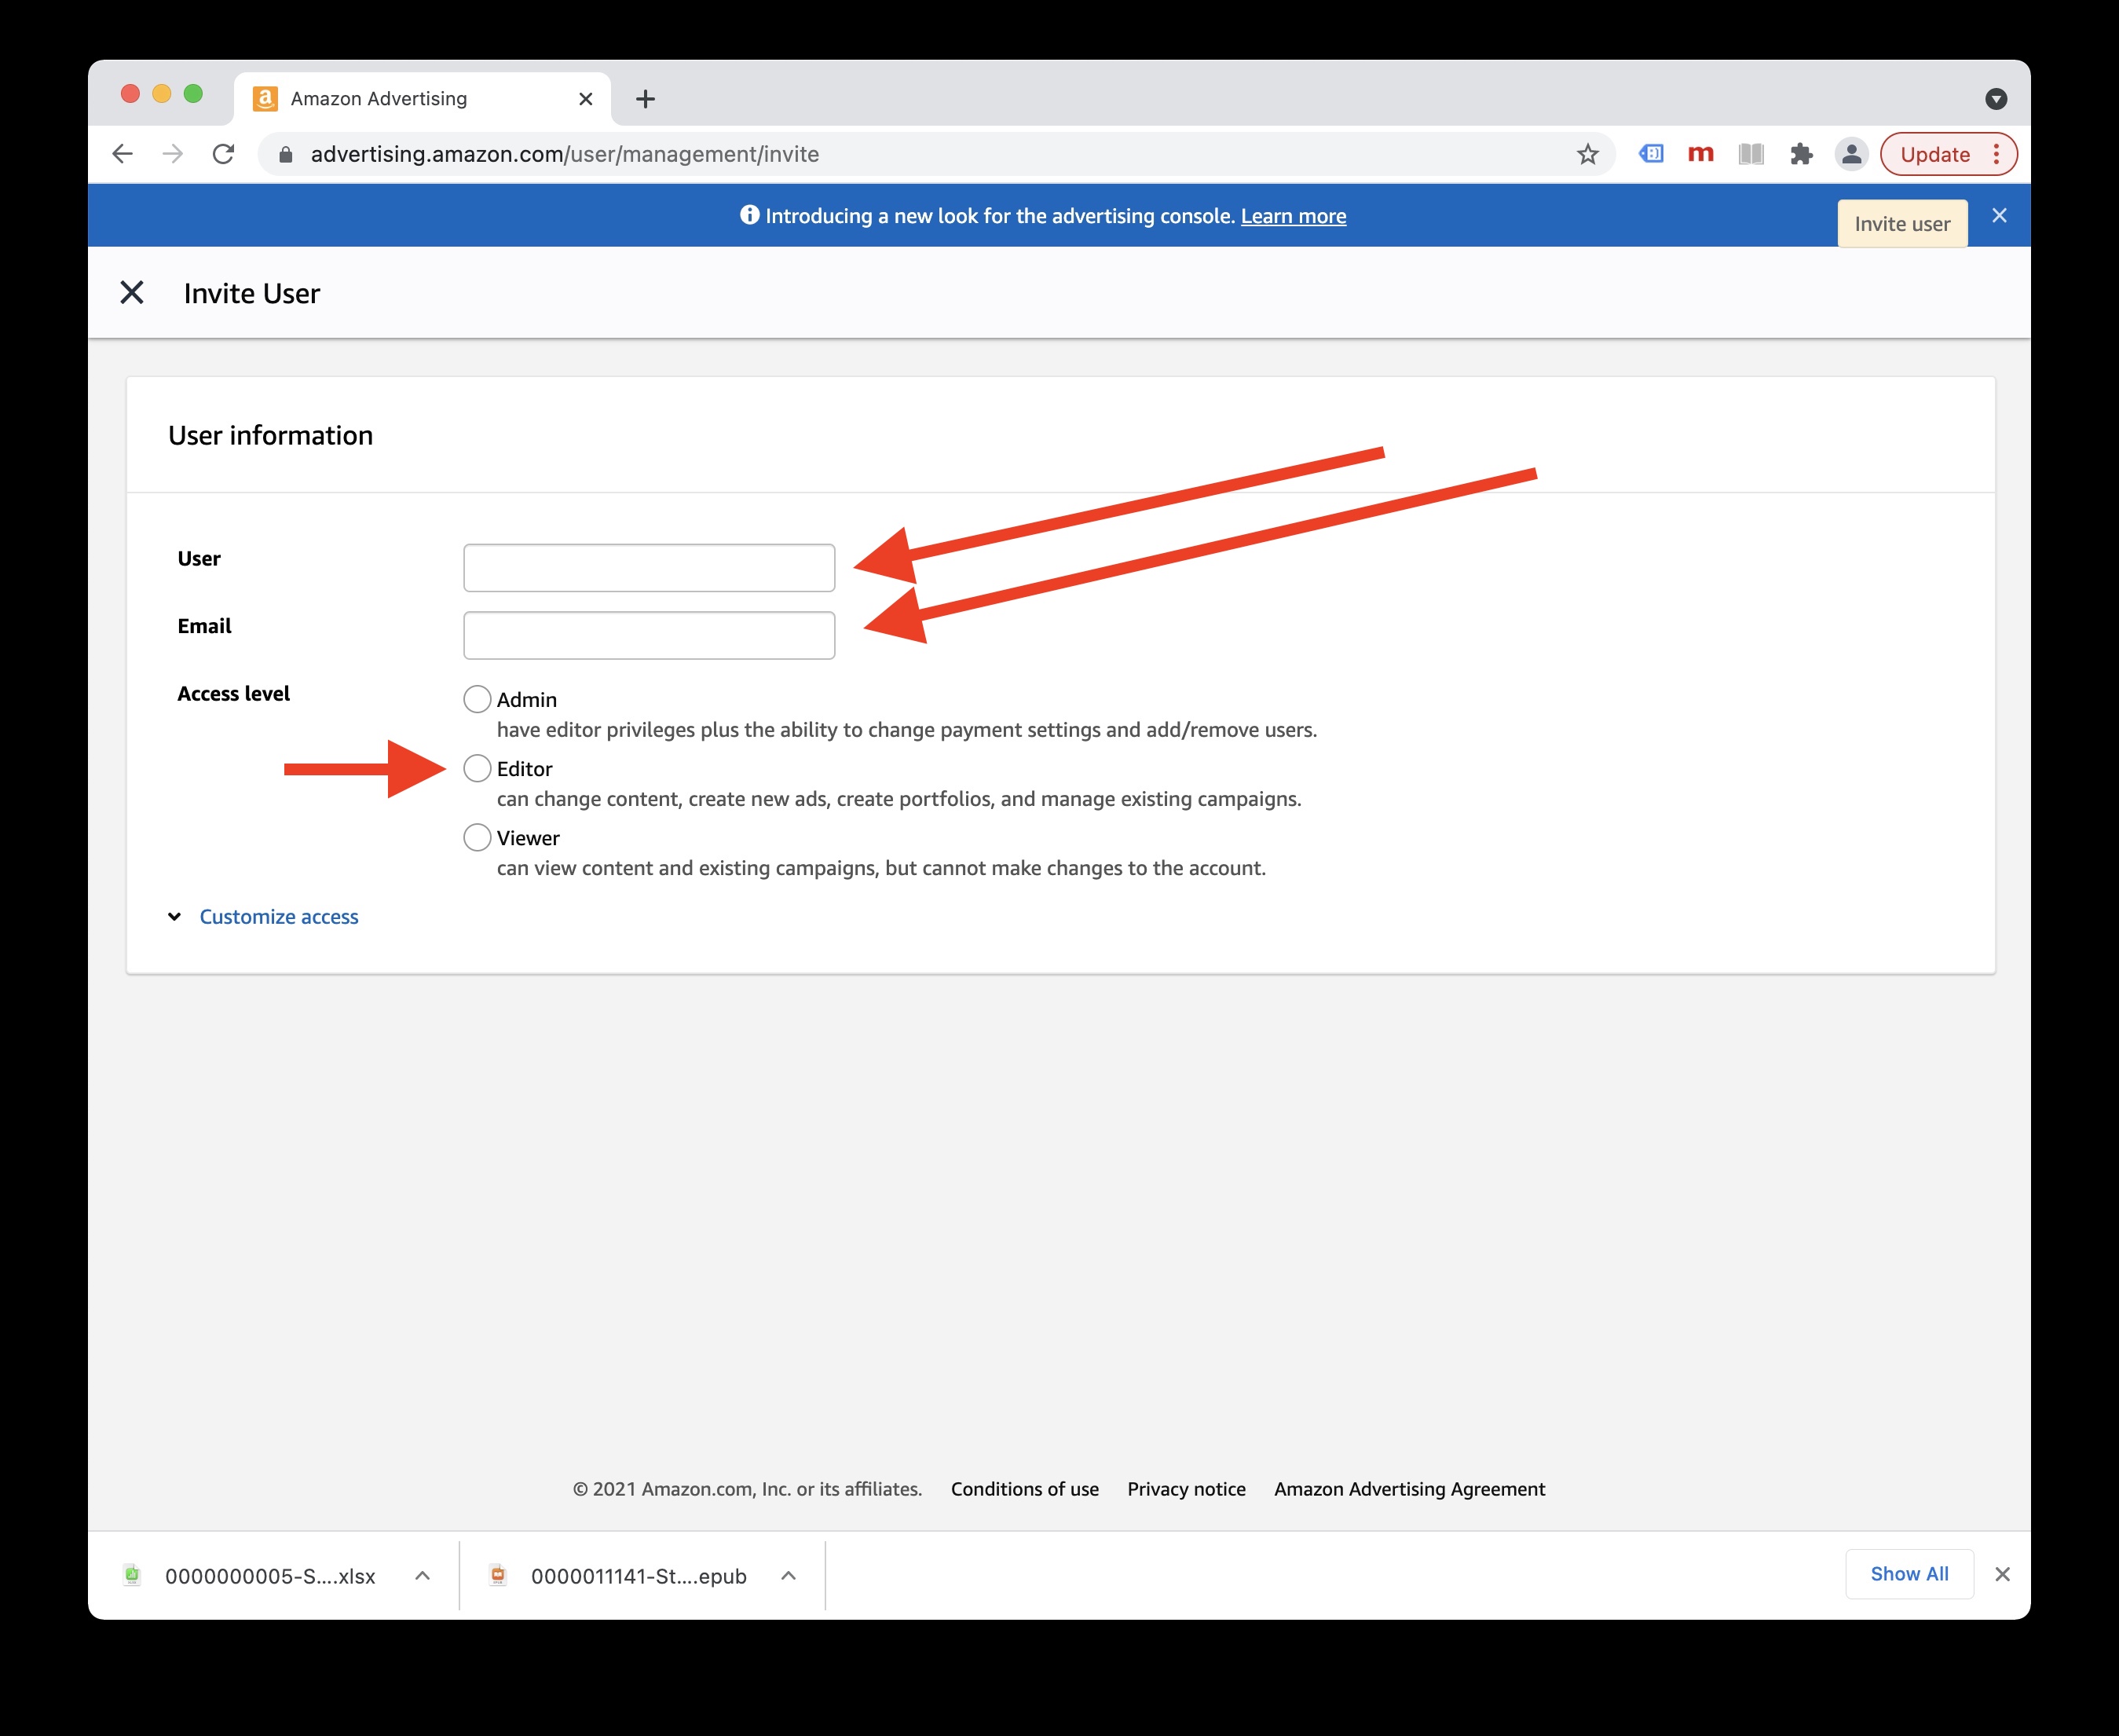
Task: Click the copyright 2021 Amazon.com text
Action: point(747,1489)
